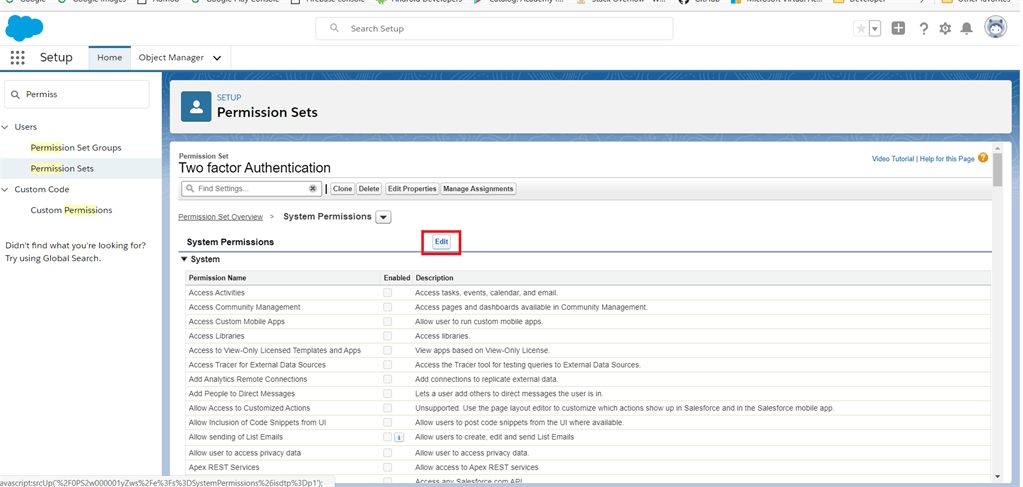This screenshot has height=487, width=1023.
Task: Click the scrollbar up arrow
Action: 998,147
